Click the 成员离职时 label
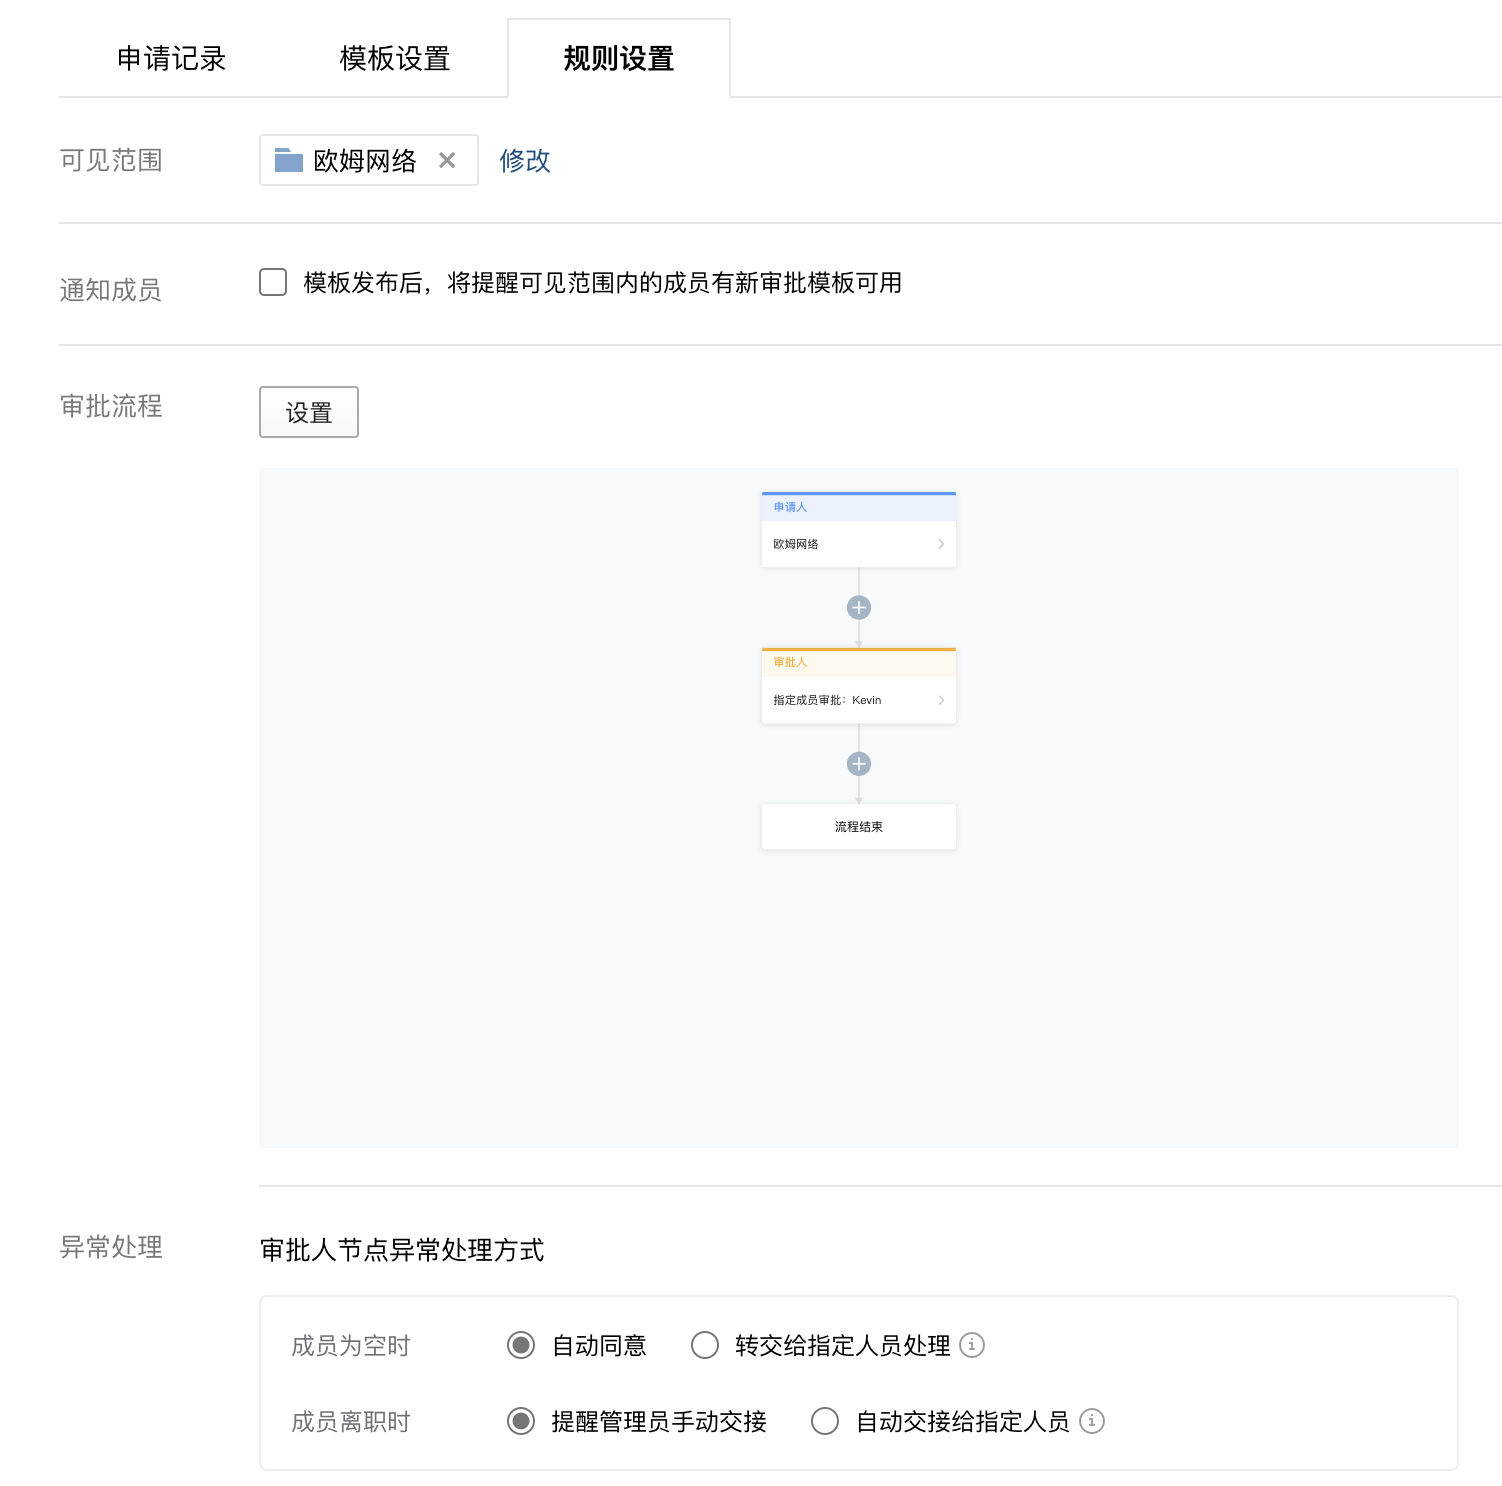1502x1486 pixels. tap(351, 1422)
